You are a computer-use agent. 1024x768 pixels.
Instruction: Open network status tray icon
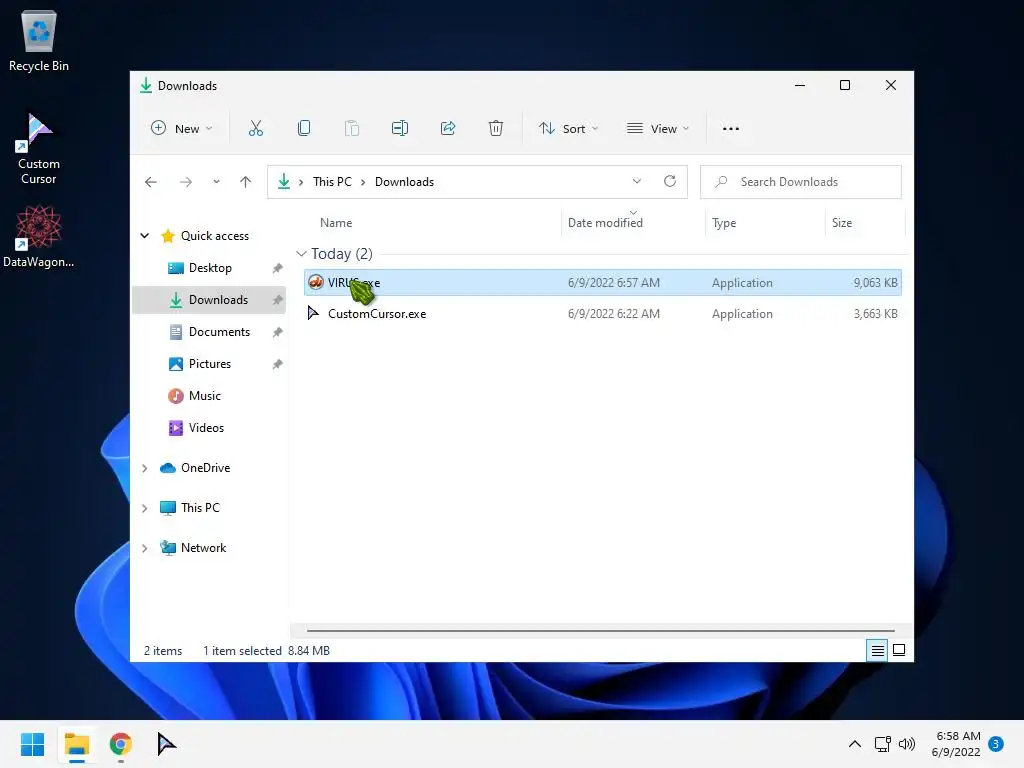[882, 744]
